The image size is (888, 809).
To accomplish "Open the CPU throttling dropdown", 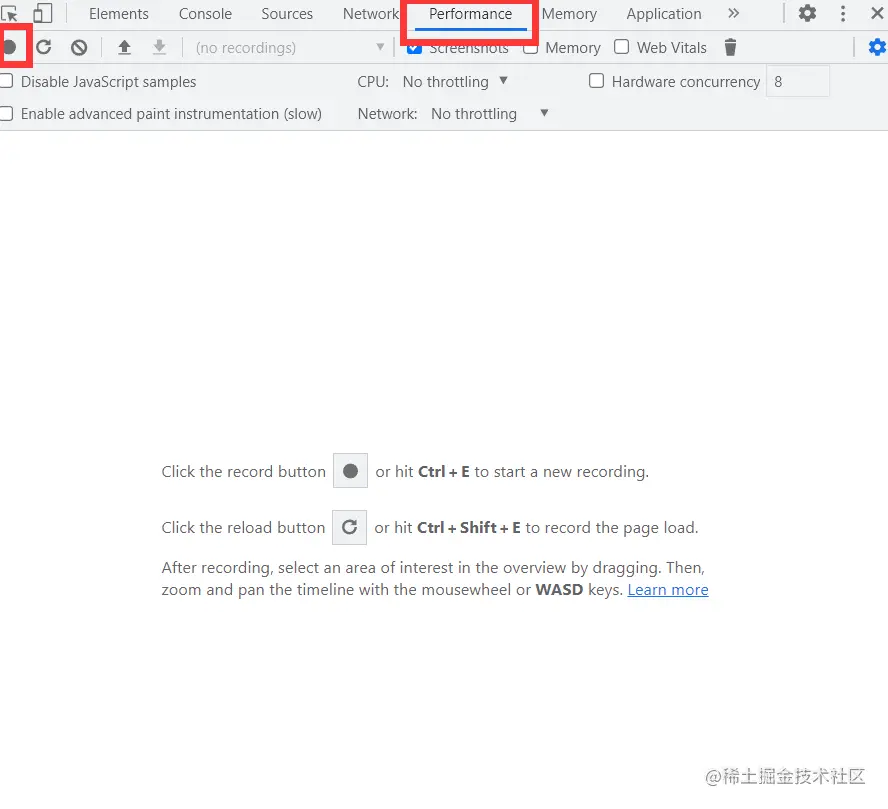I will [x=455, y=82].
